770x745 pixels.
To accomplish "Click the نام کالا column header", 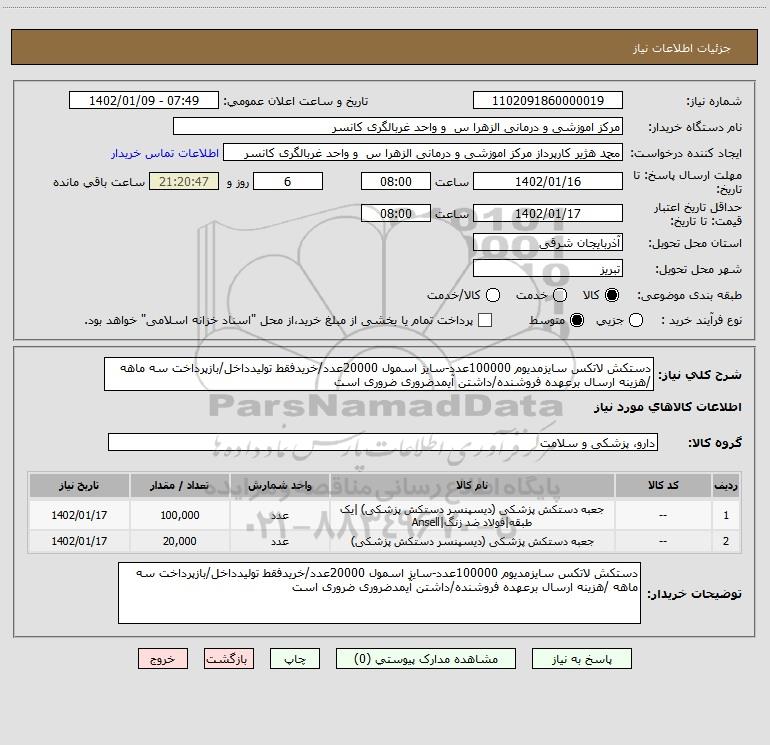I will coord(472,486).
